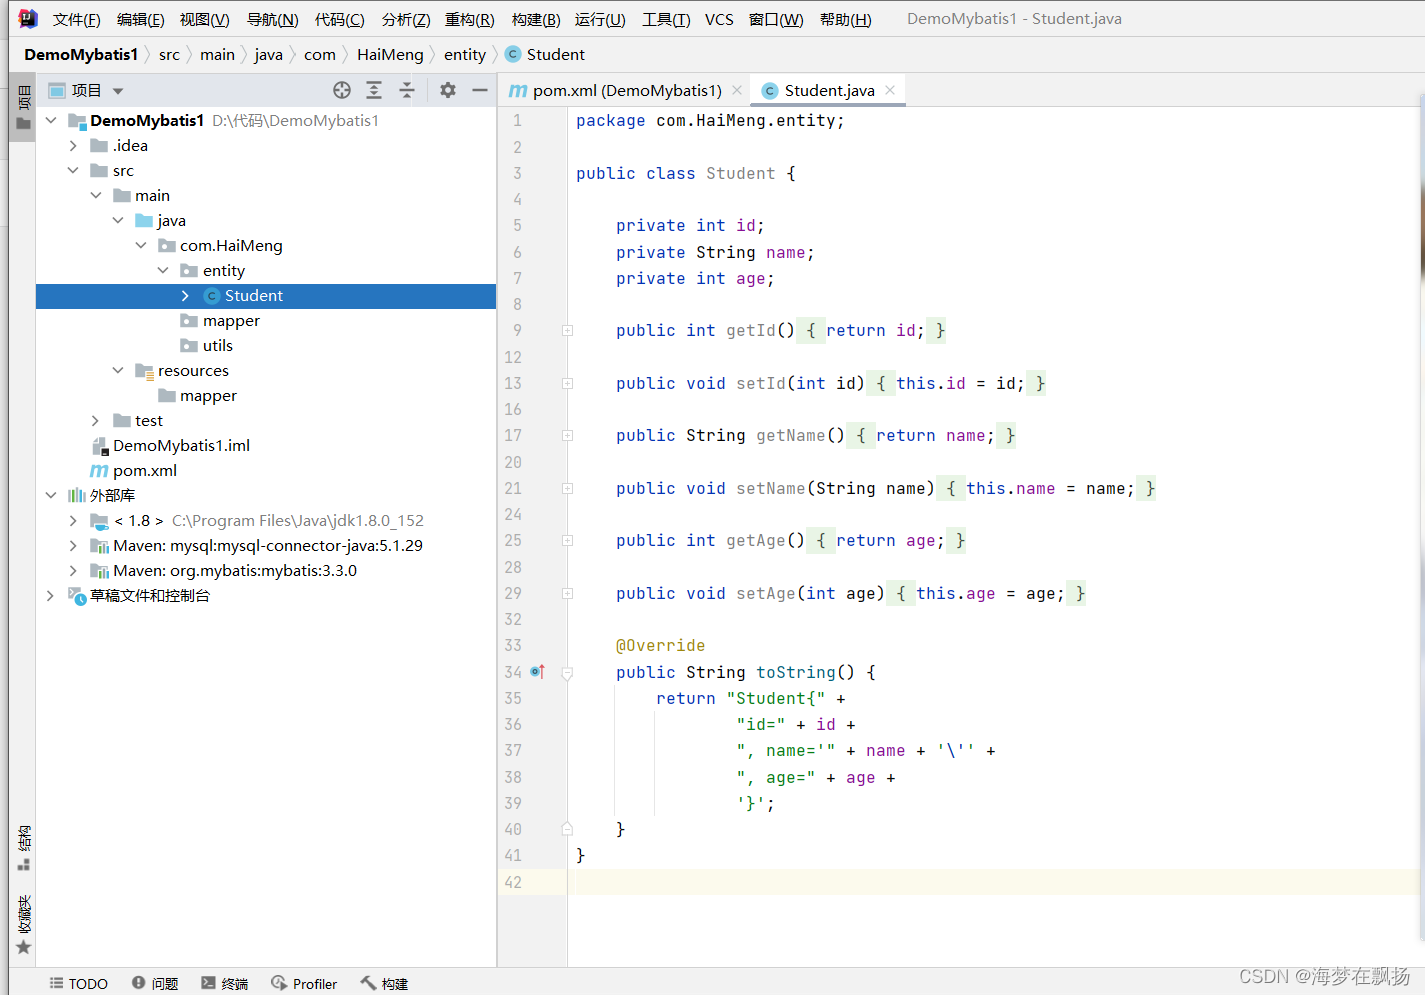The image size is (1425, 995).
Task: Expand the JDK 1.8 library node
Action: tap(73, 520)
